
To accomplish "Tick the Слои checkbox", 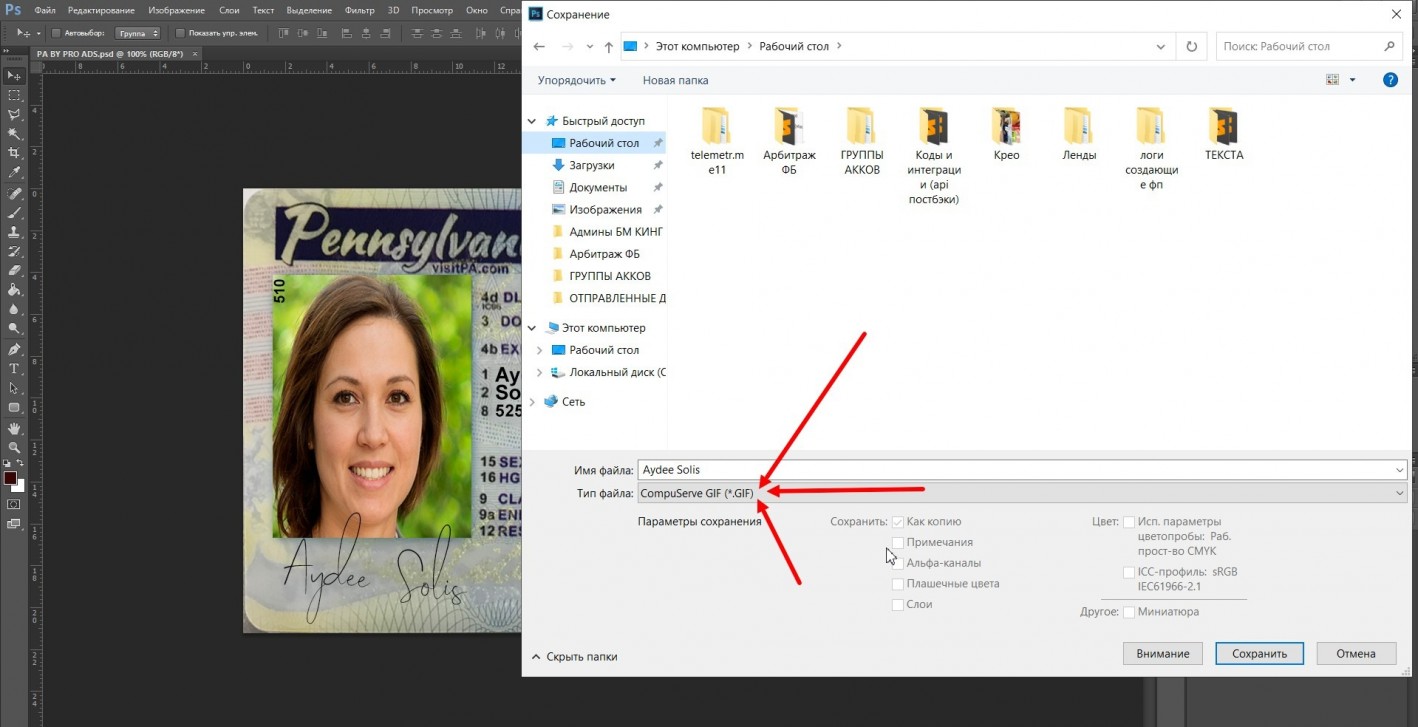I will point(898,605).
